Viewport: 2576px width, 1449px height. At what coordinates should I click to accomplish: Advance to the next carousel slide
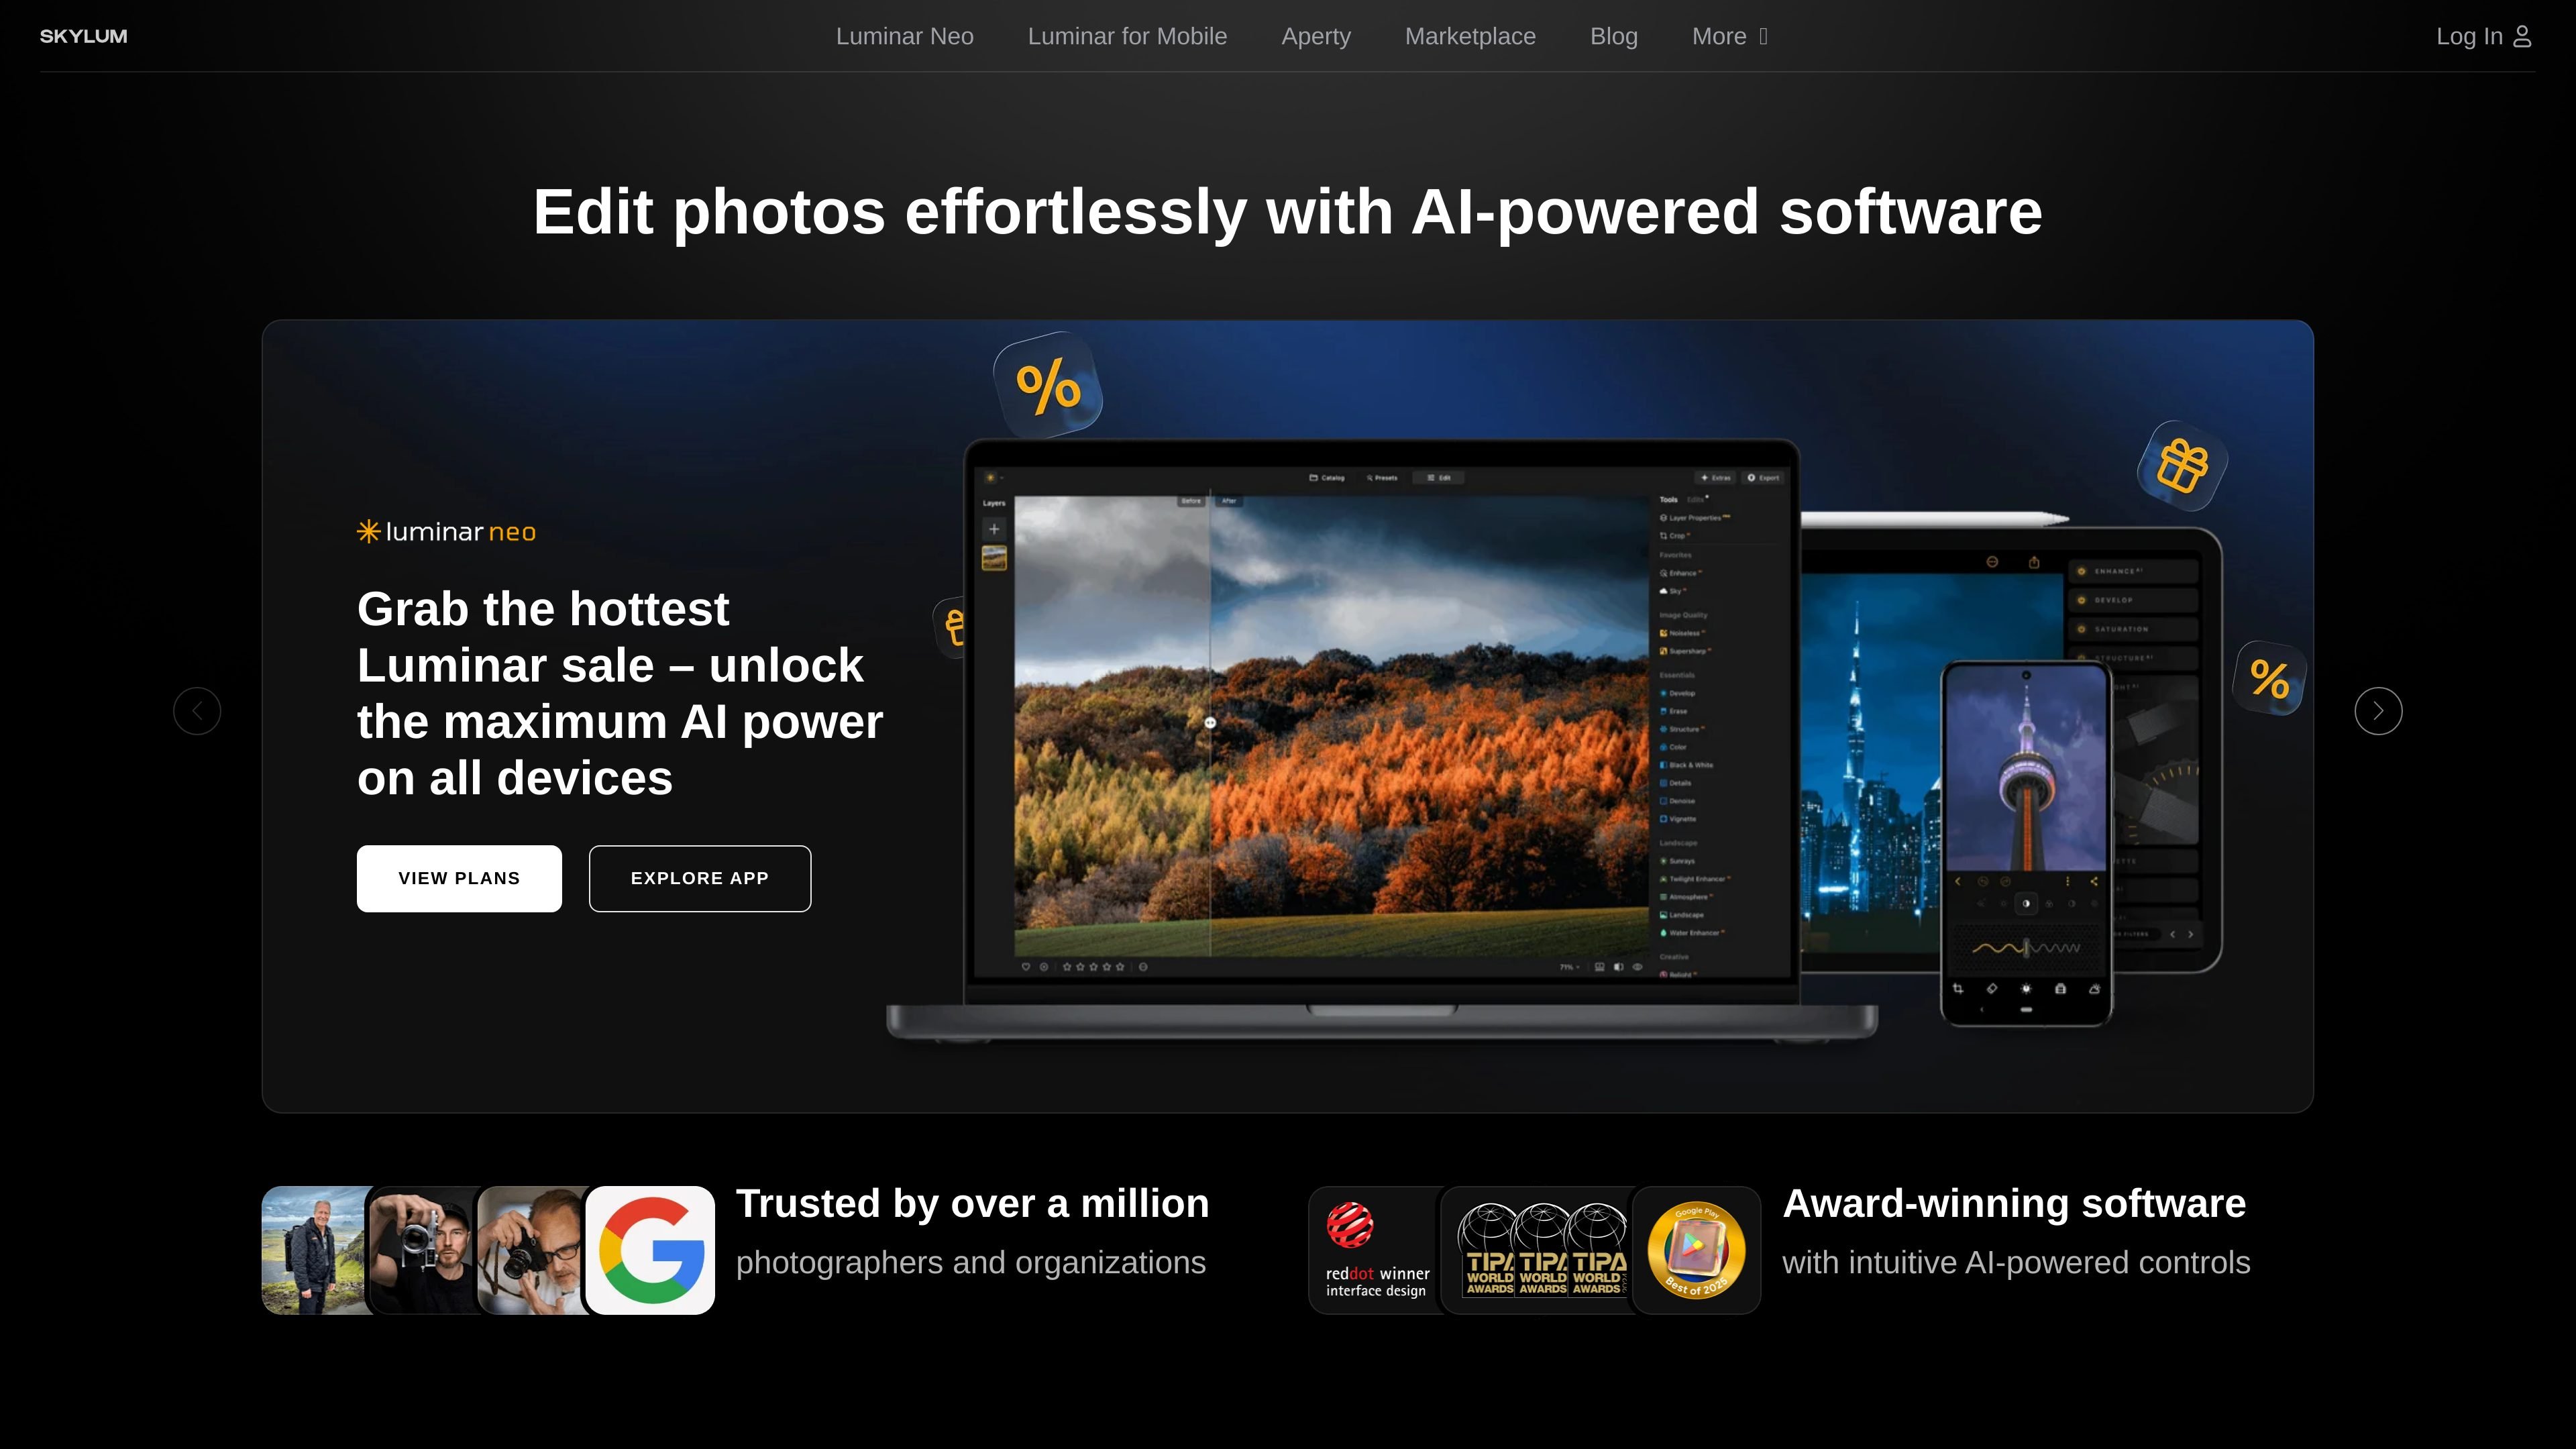(x=2378, y=711)
